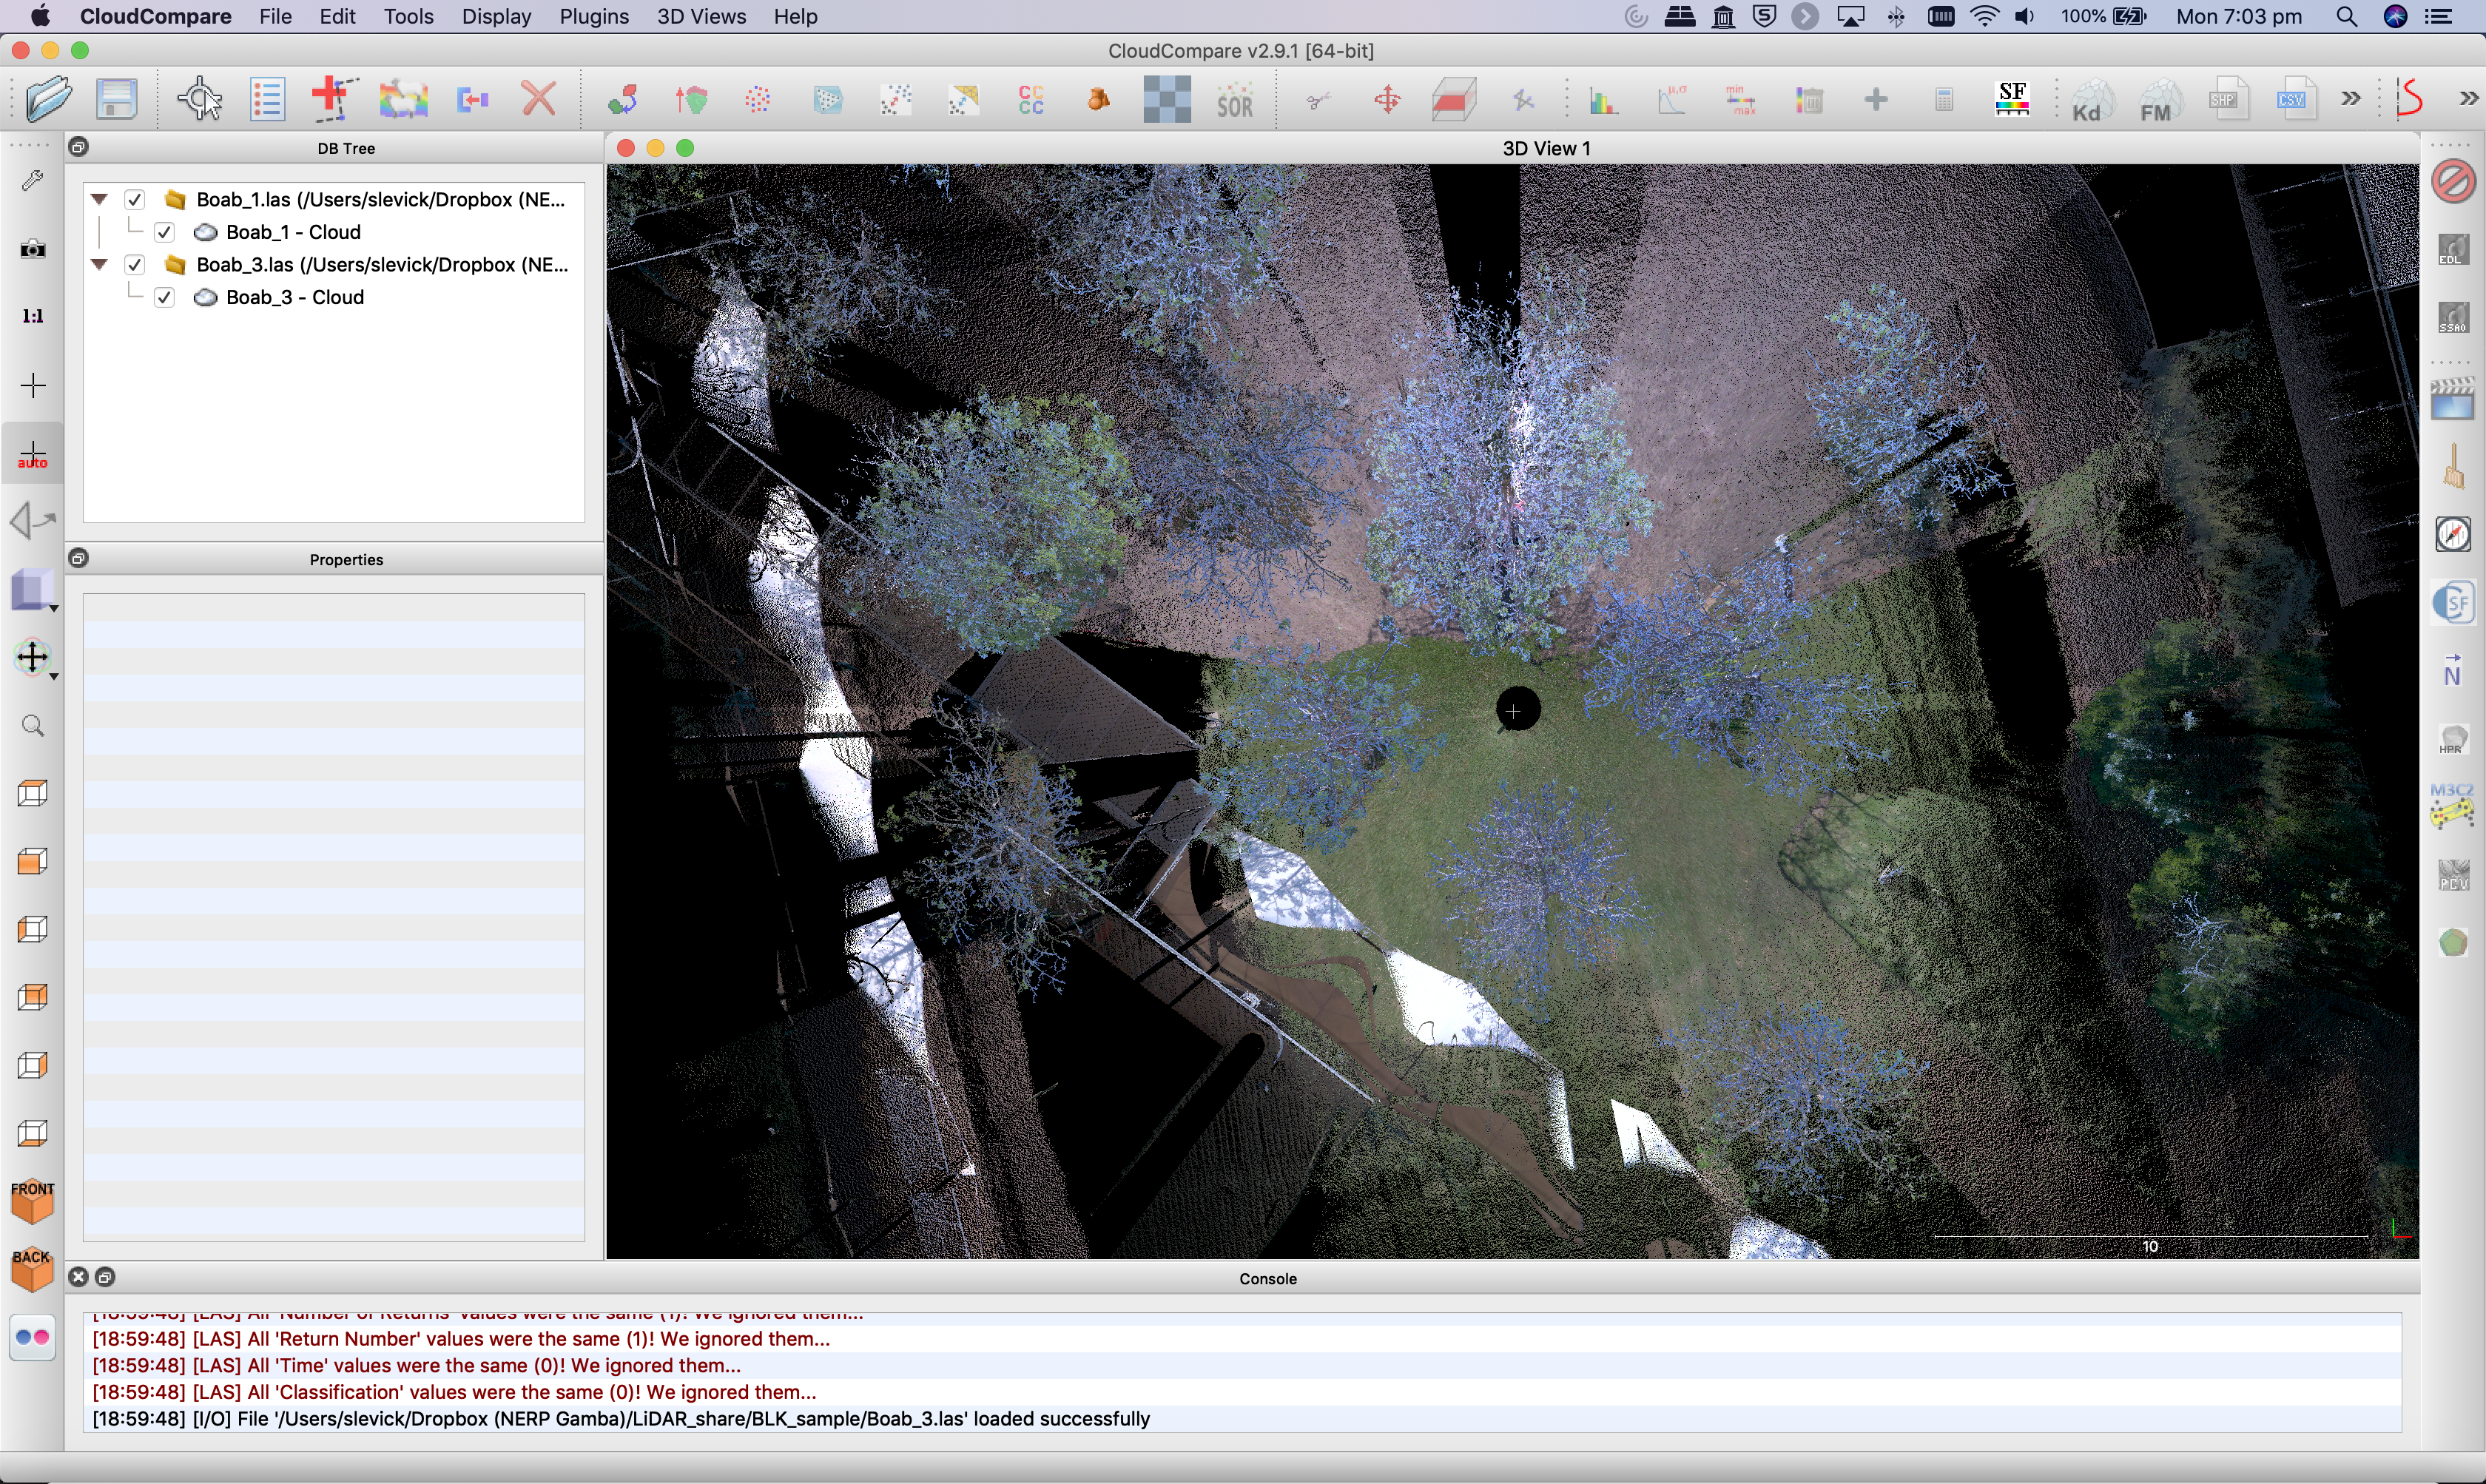Select the Boab_1 - Cloud entry
The height and width of the screenshot is (1484, 2486).
(x=293, y=232)
